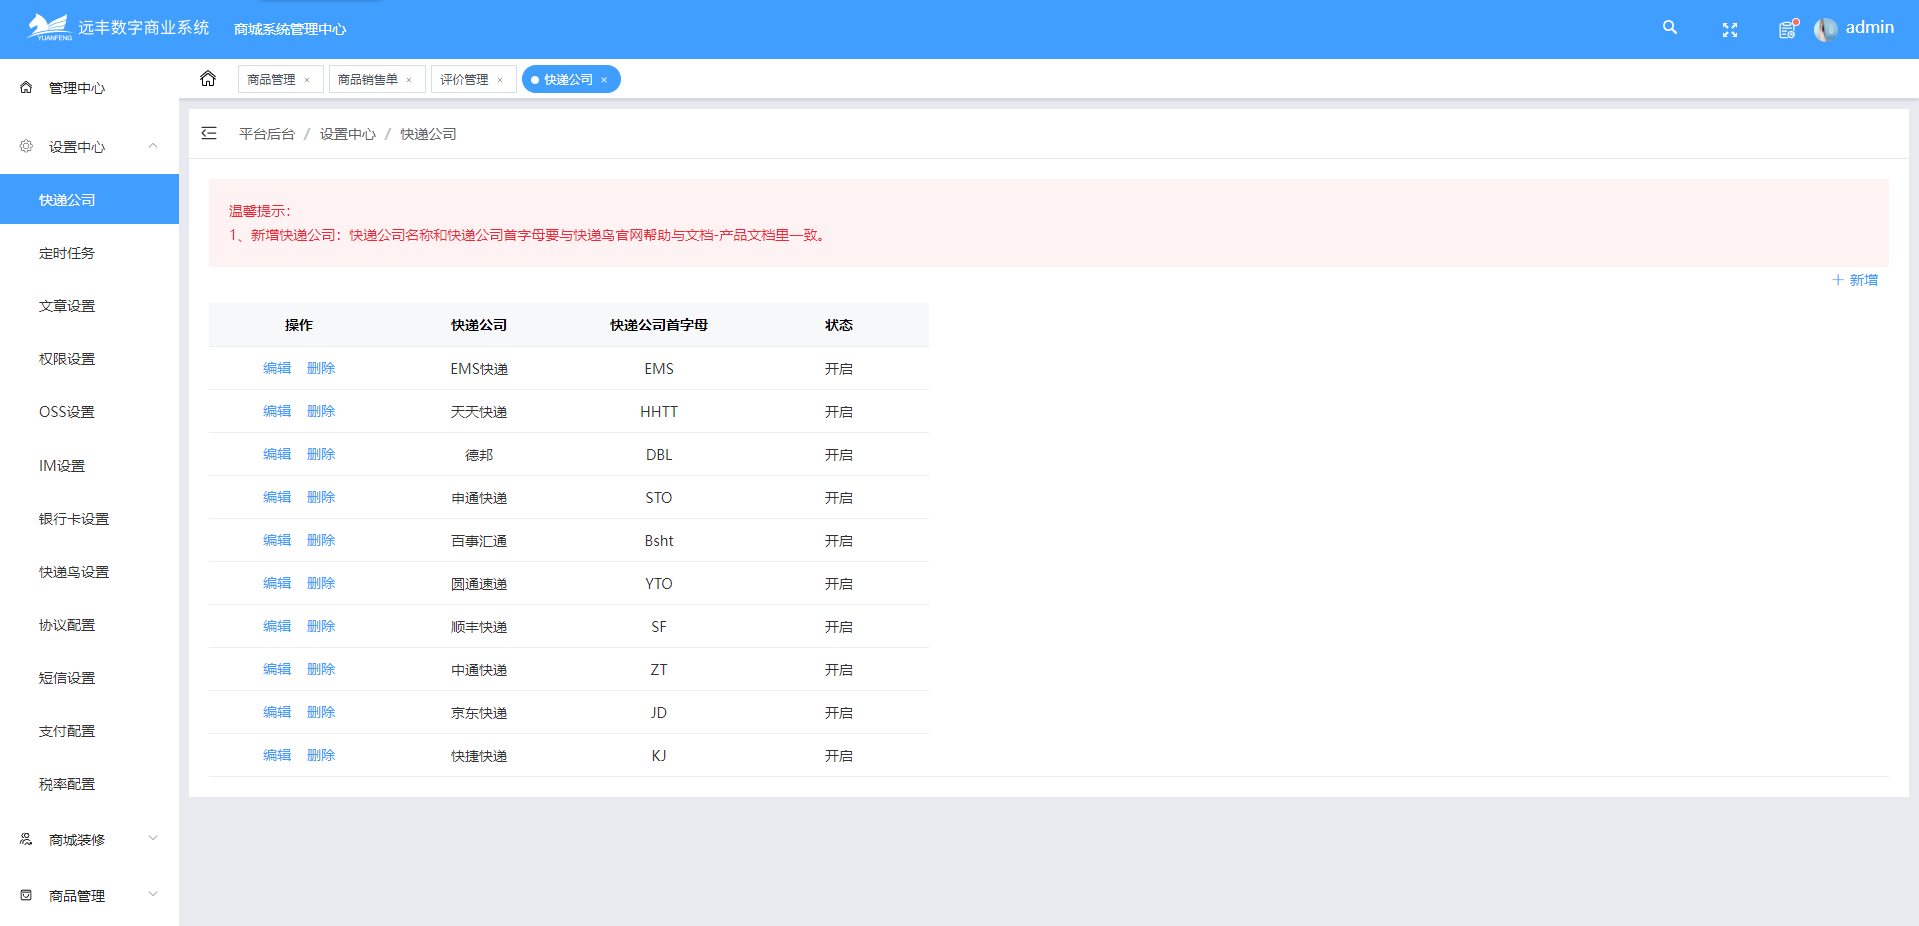Click the 商品管理 sidebar icon

point(26,895)
